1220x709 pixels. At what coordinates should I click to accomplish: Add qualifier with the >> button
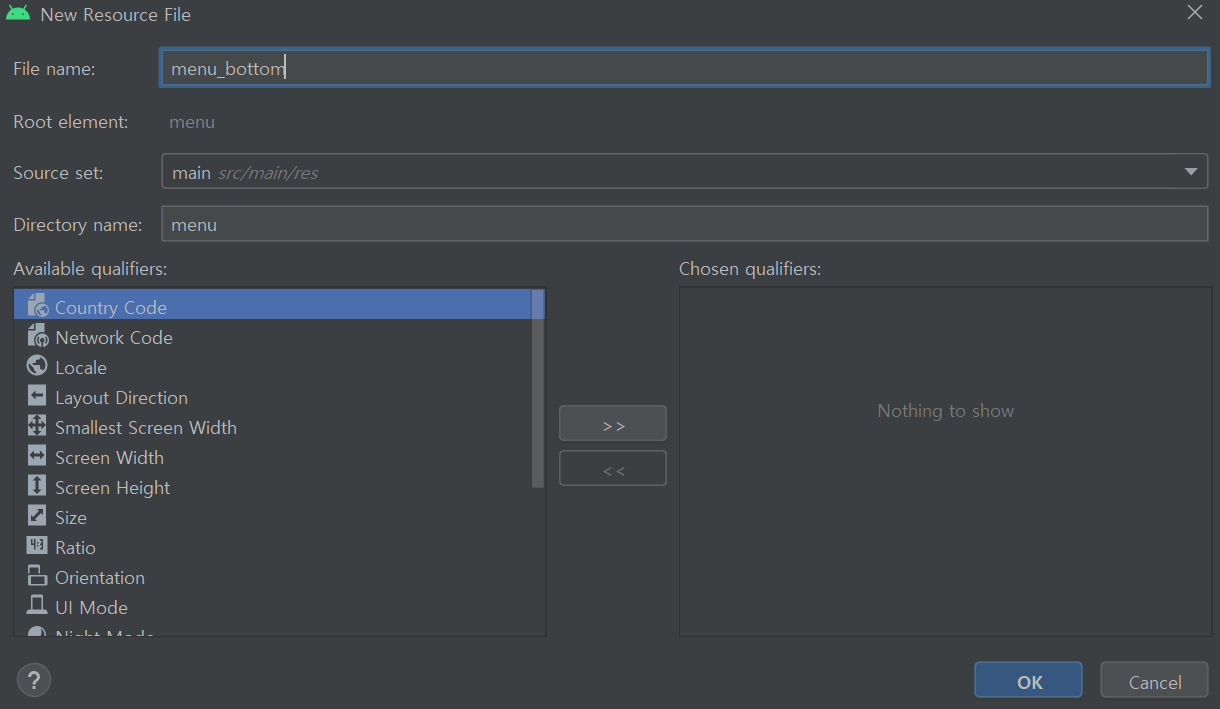(613, 423)
